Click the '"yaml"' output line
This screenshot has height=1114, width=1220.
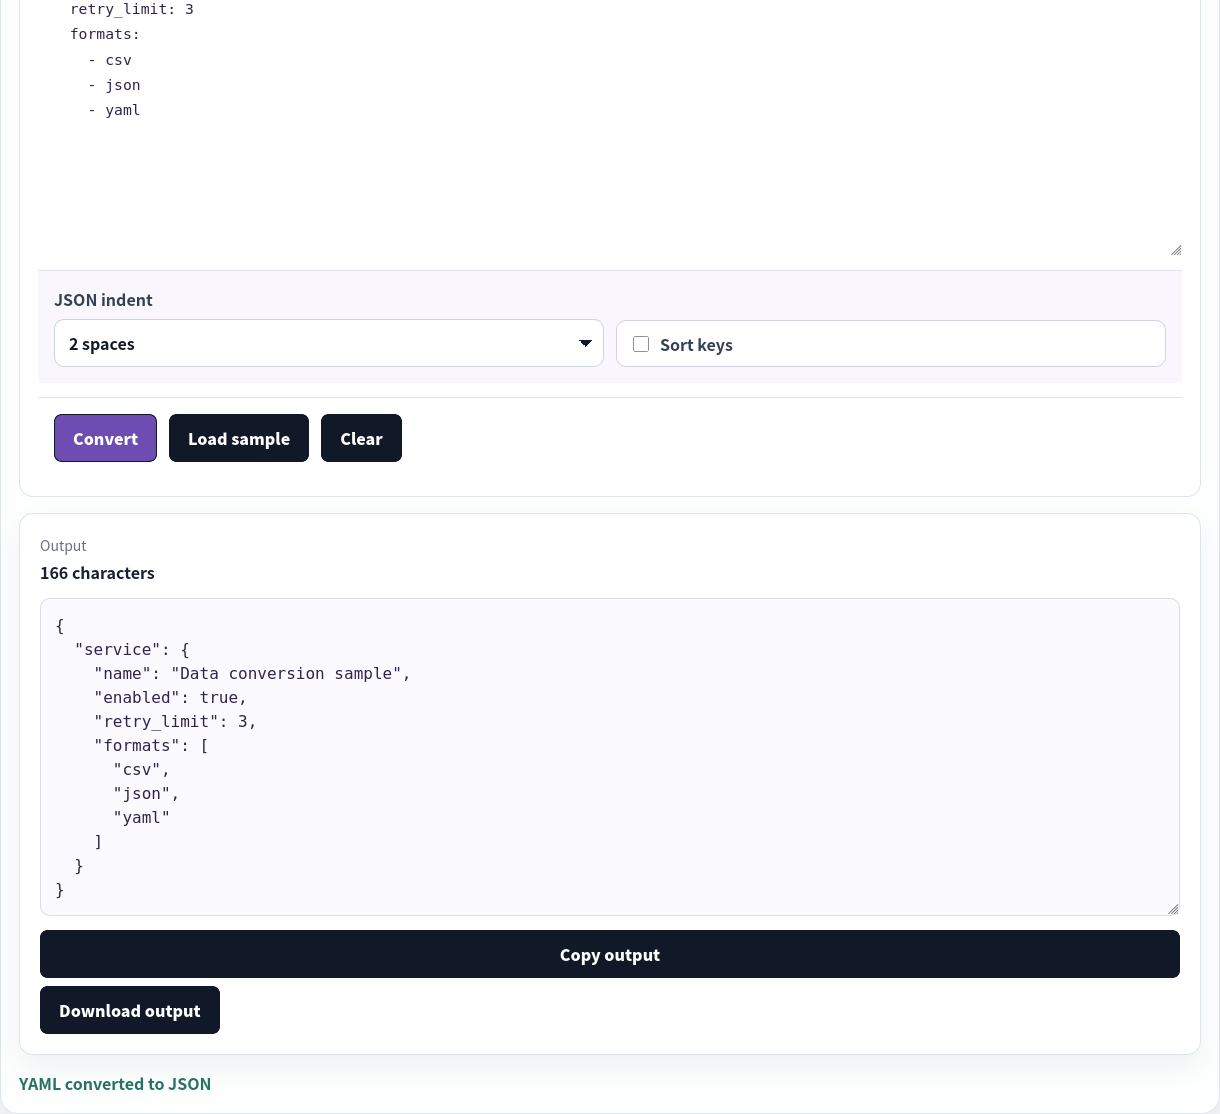[x=141, y=818]
